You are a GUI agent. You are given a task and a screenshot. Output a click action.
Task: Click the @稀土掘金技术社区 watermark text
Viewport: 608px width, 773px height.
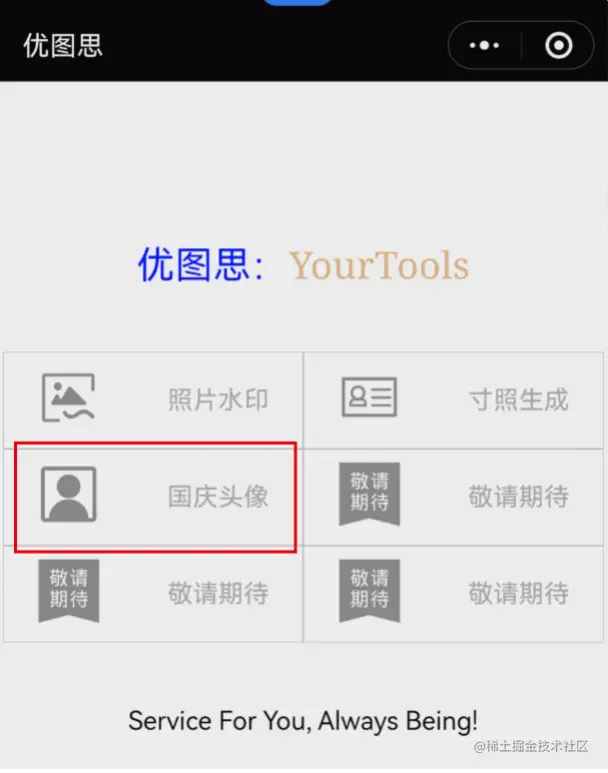531,746
